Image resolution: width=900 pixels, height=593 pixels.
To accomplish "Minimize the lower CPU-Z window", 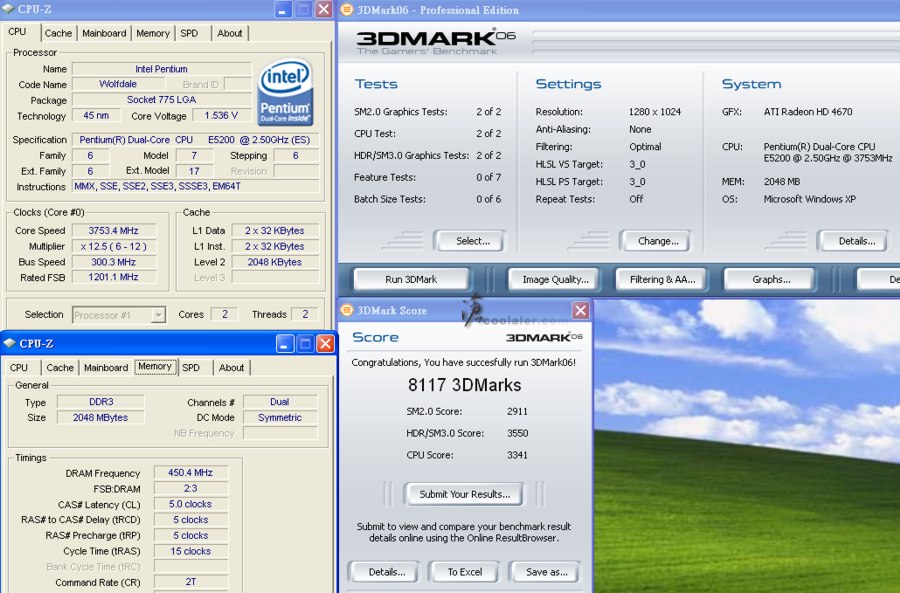I will [x=285, y=344].
